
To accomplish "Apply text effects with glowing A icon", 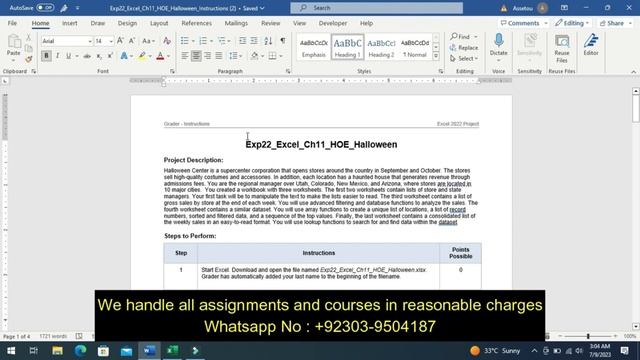I will (124, 56).
